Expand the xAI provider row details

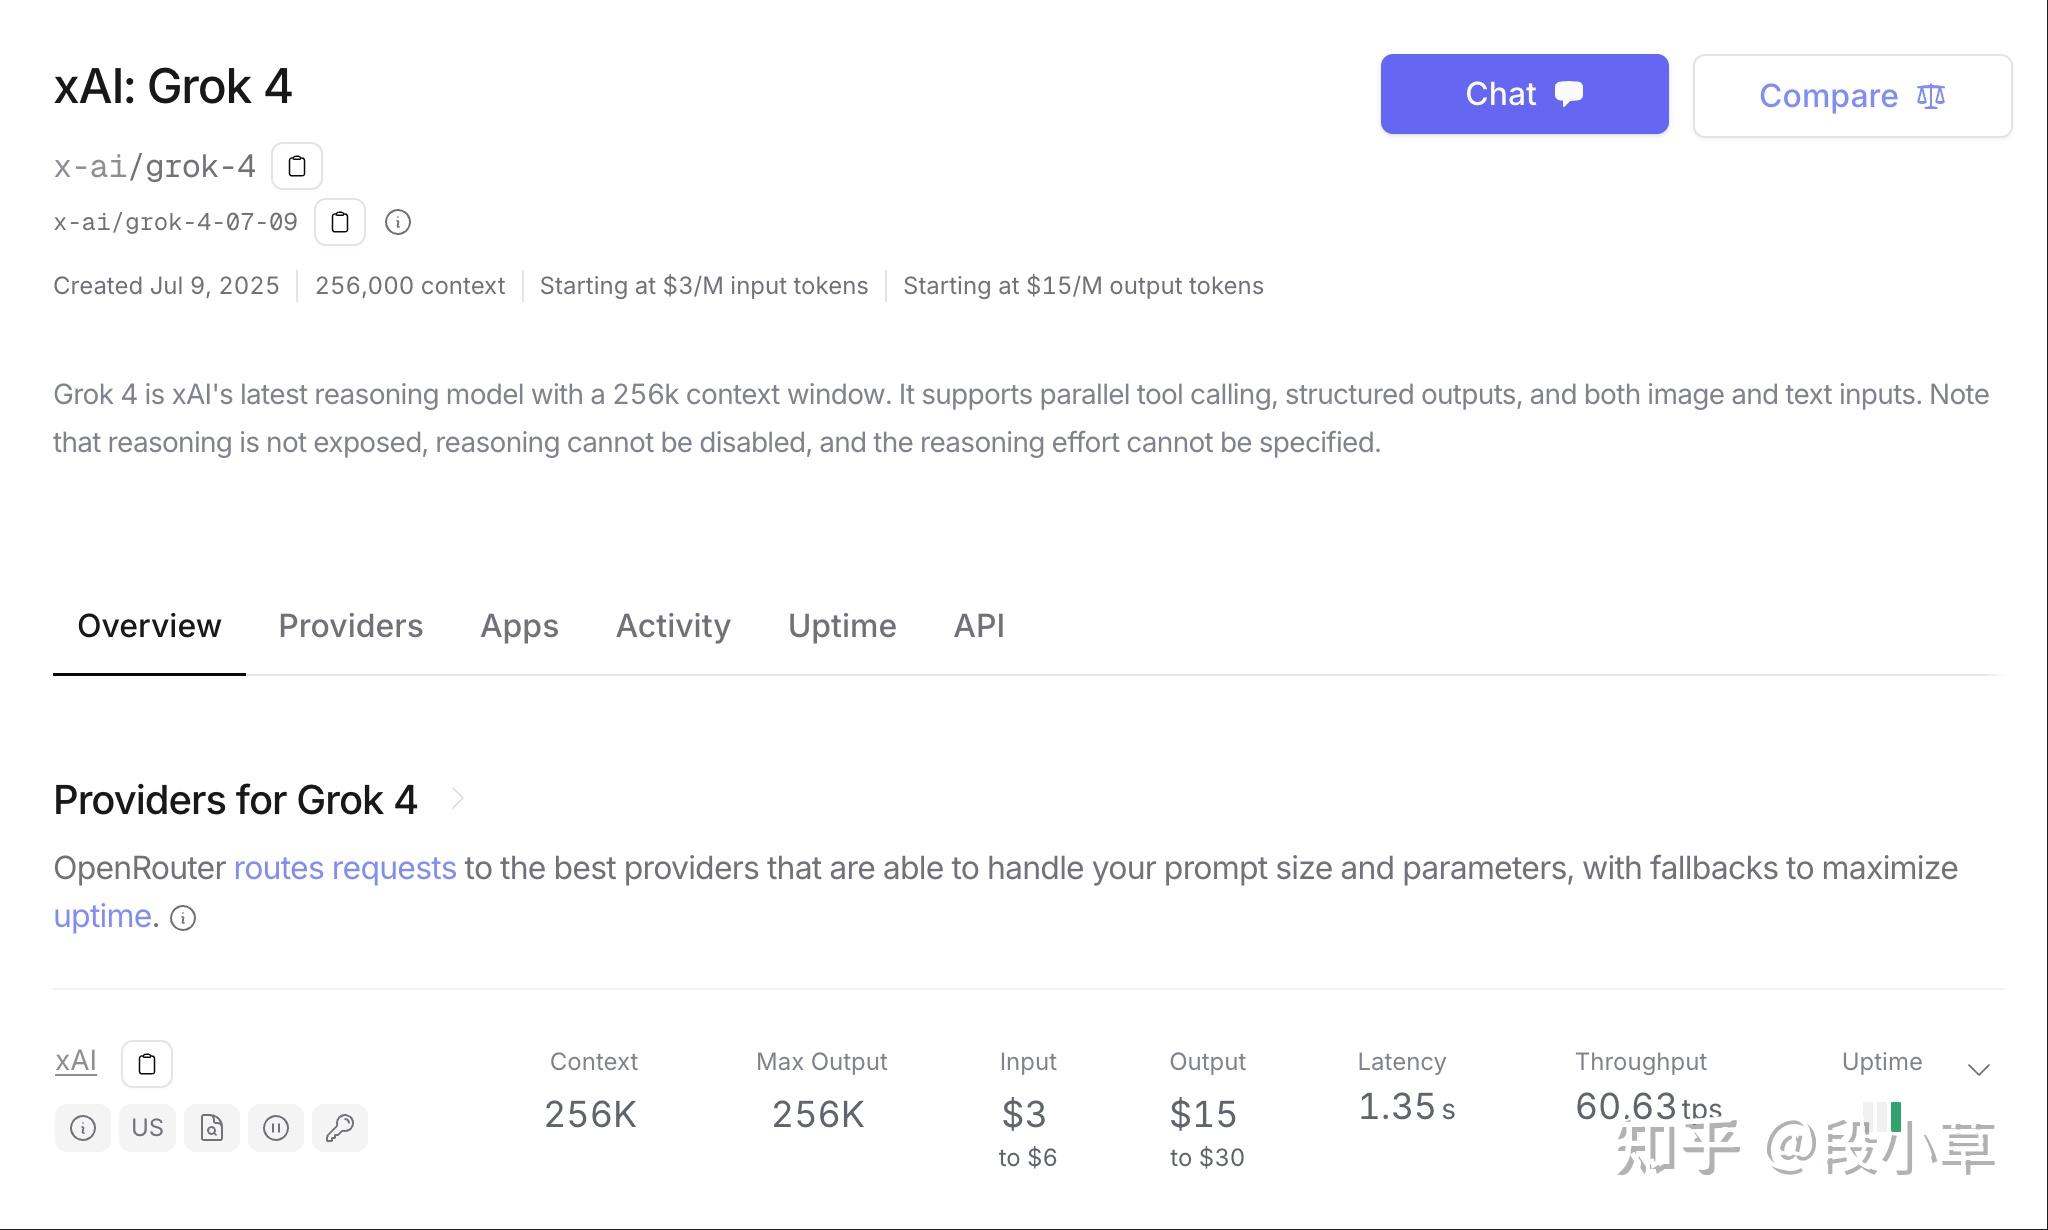1978,1069
